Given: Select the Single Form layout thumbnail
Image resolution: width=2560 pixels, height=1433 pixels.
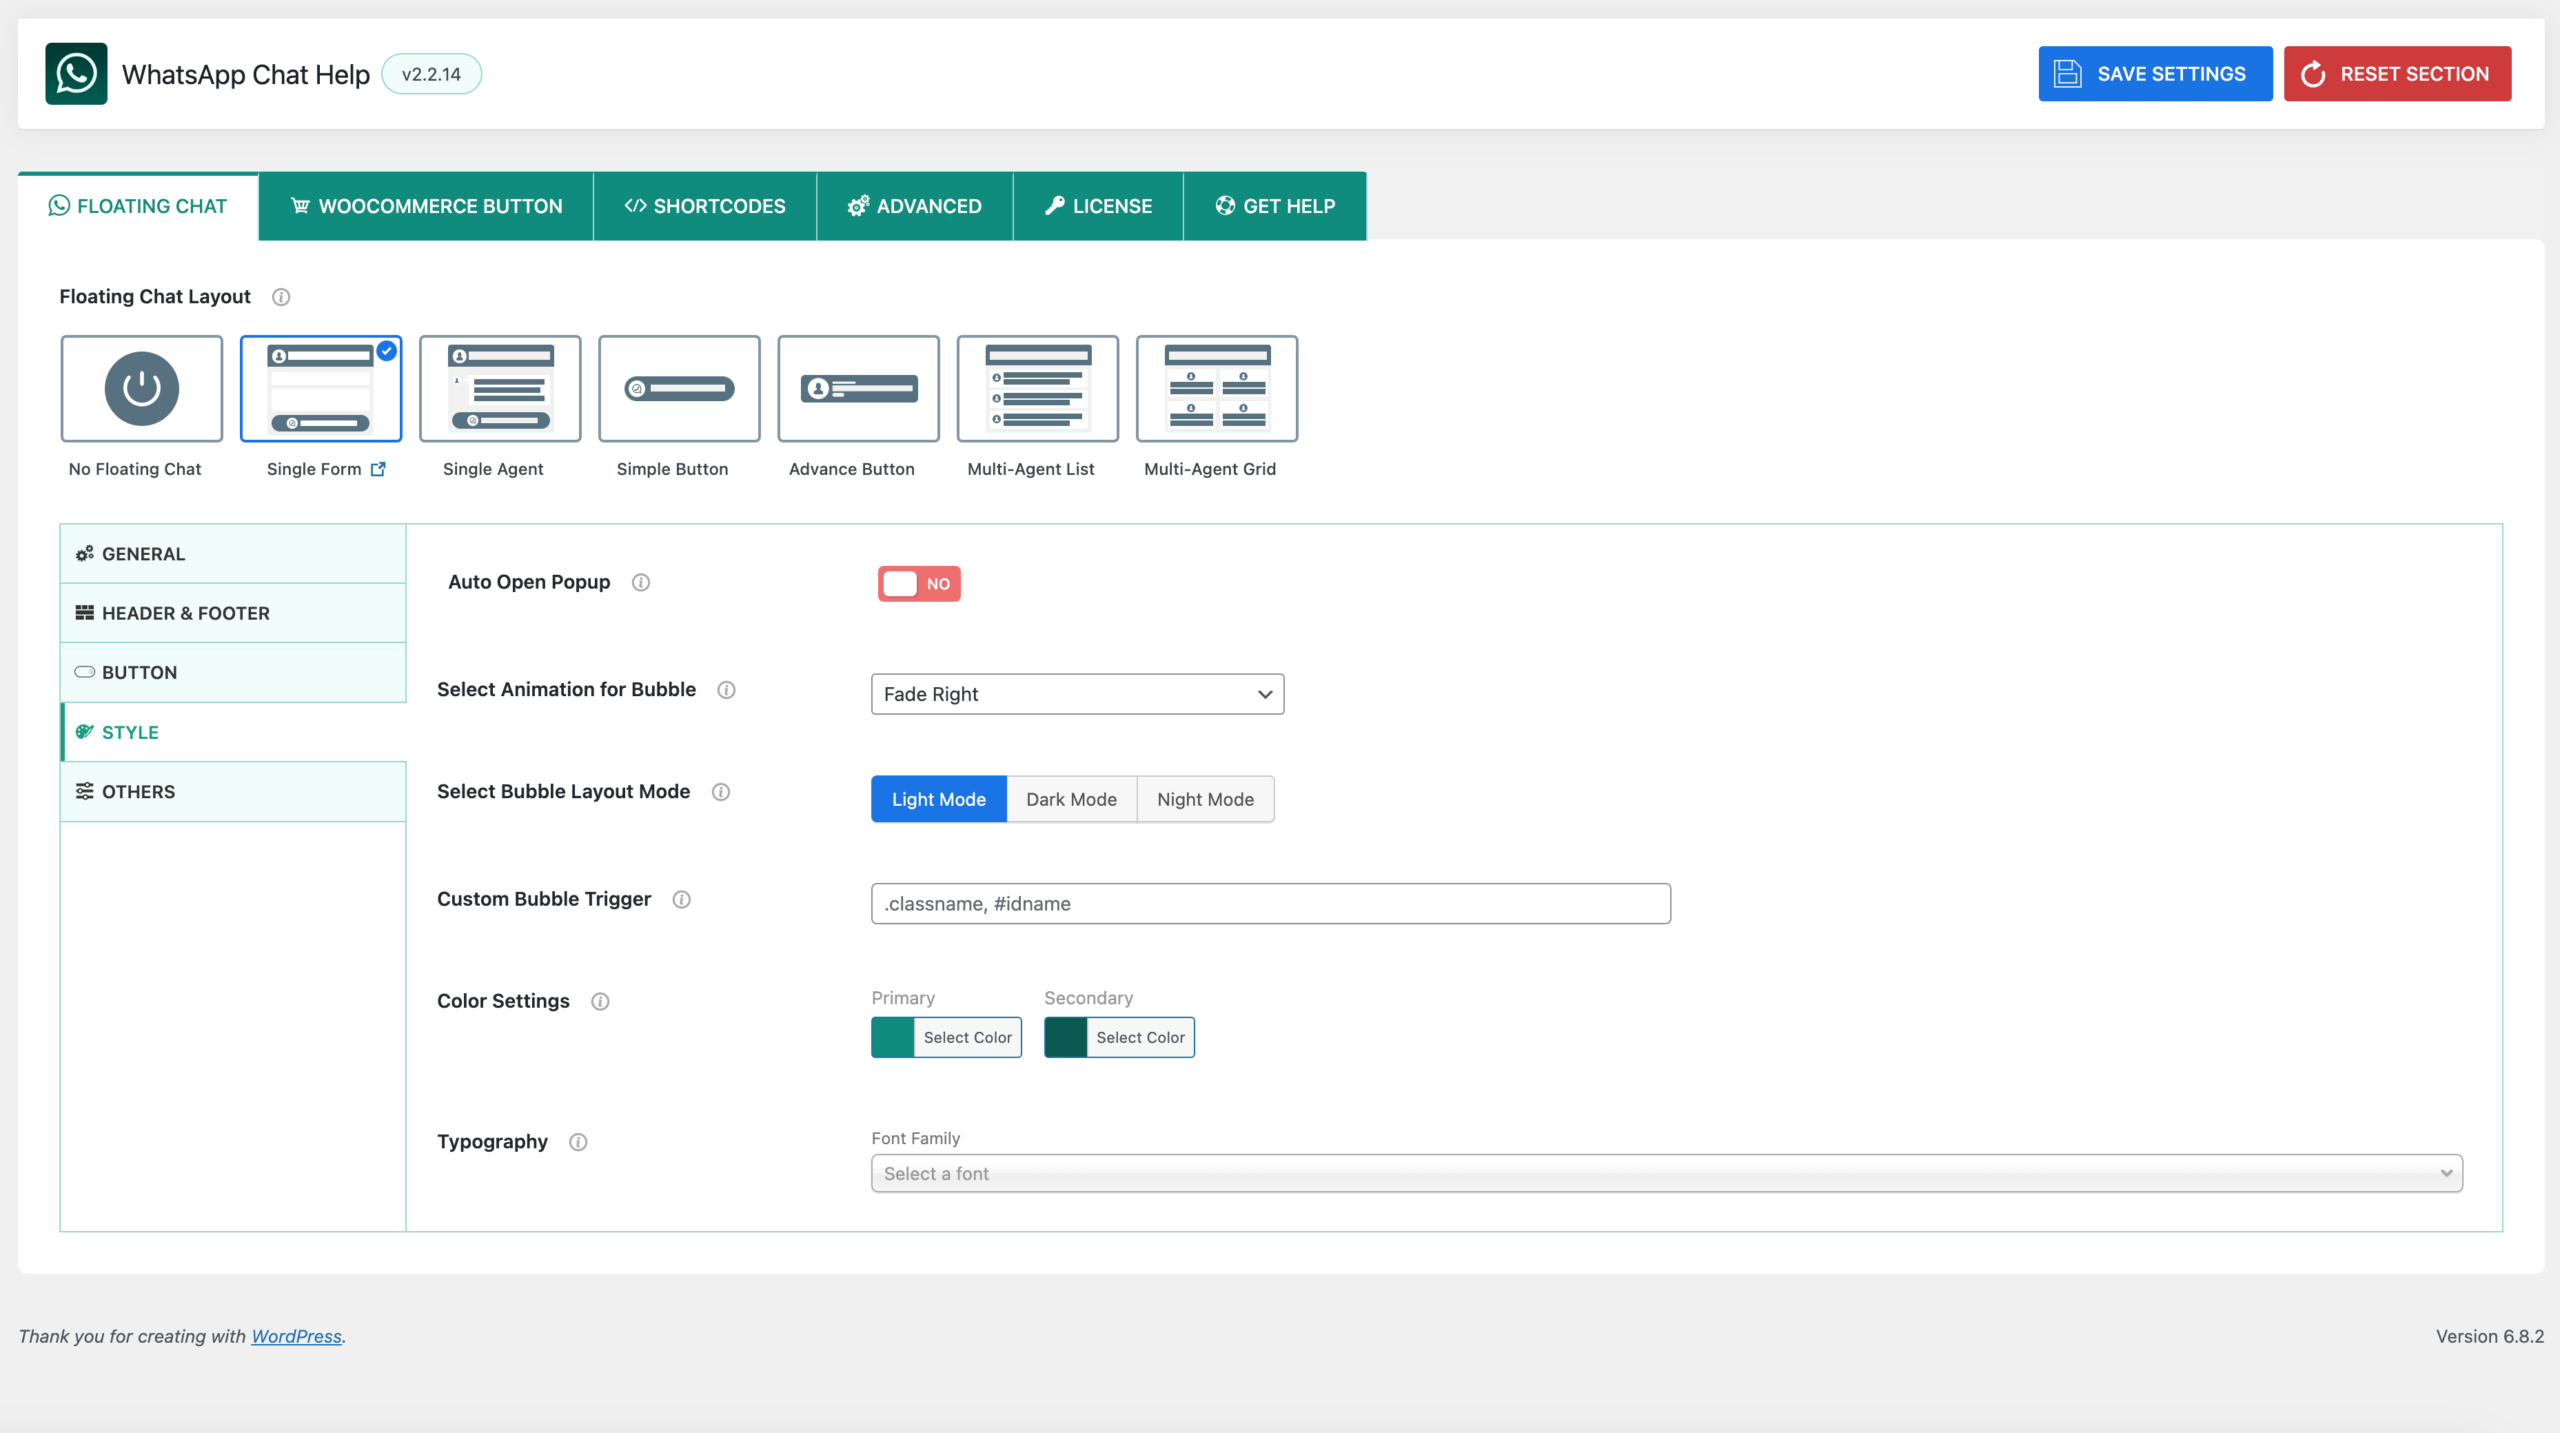Looking at the screenshot, I should click(x=321, y=388).
